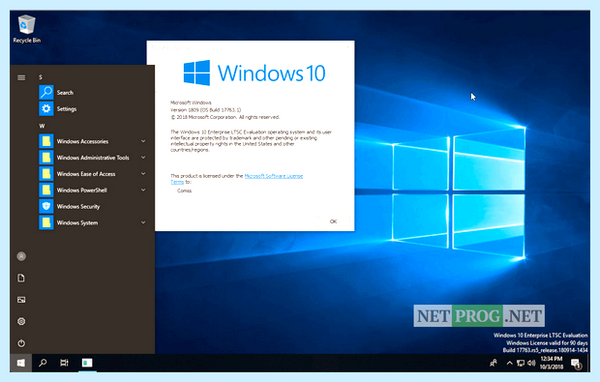
Task: Select the running winver app on taskbar
Action: (x=87, y=362)
